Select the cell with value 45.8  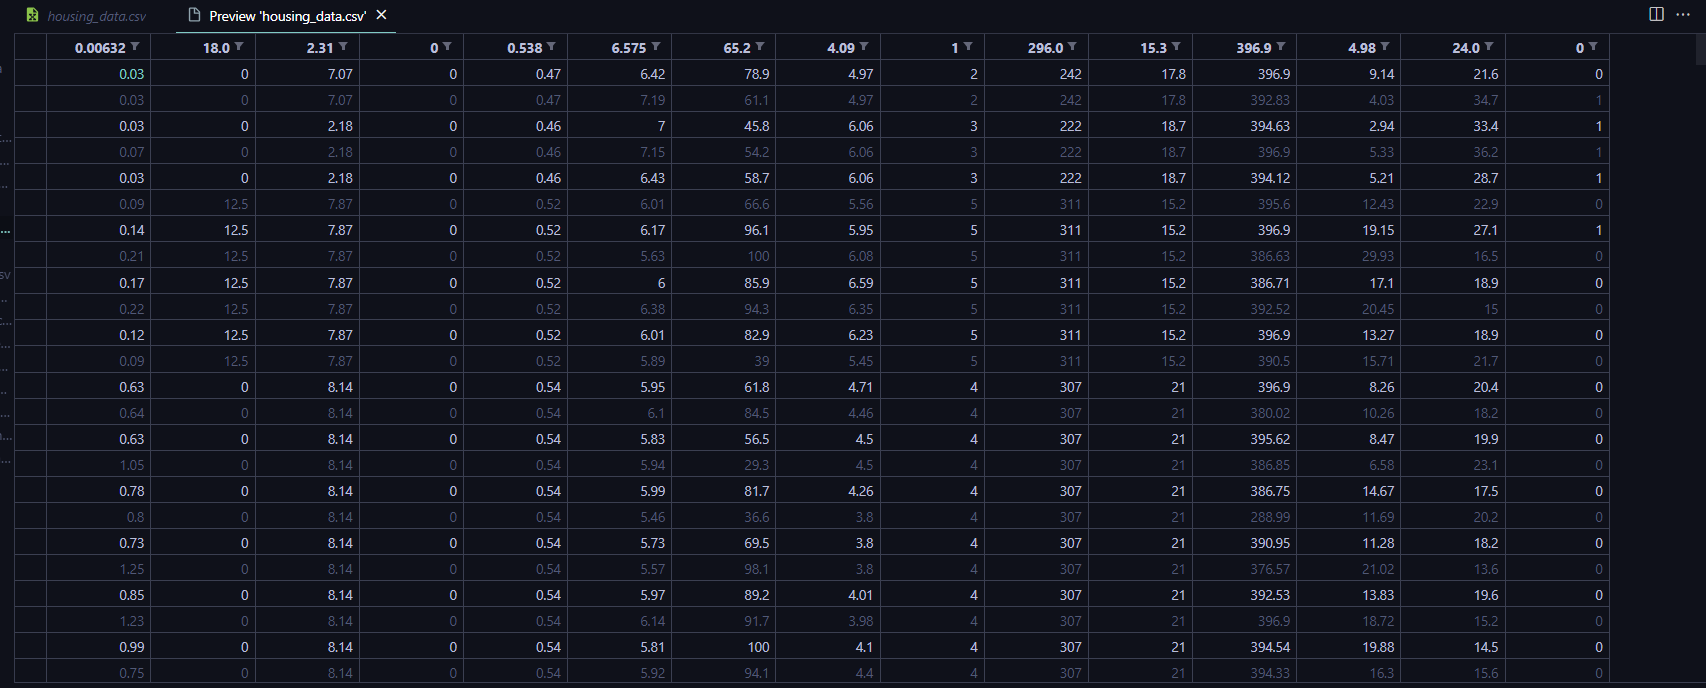[x=723, y=126]
